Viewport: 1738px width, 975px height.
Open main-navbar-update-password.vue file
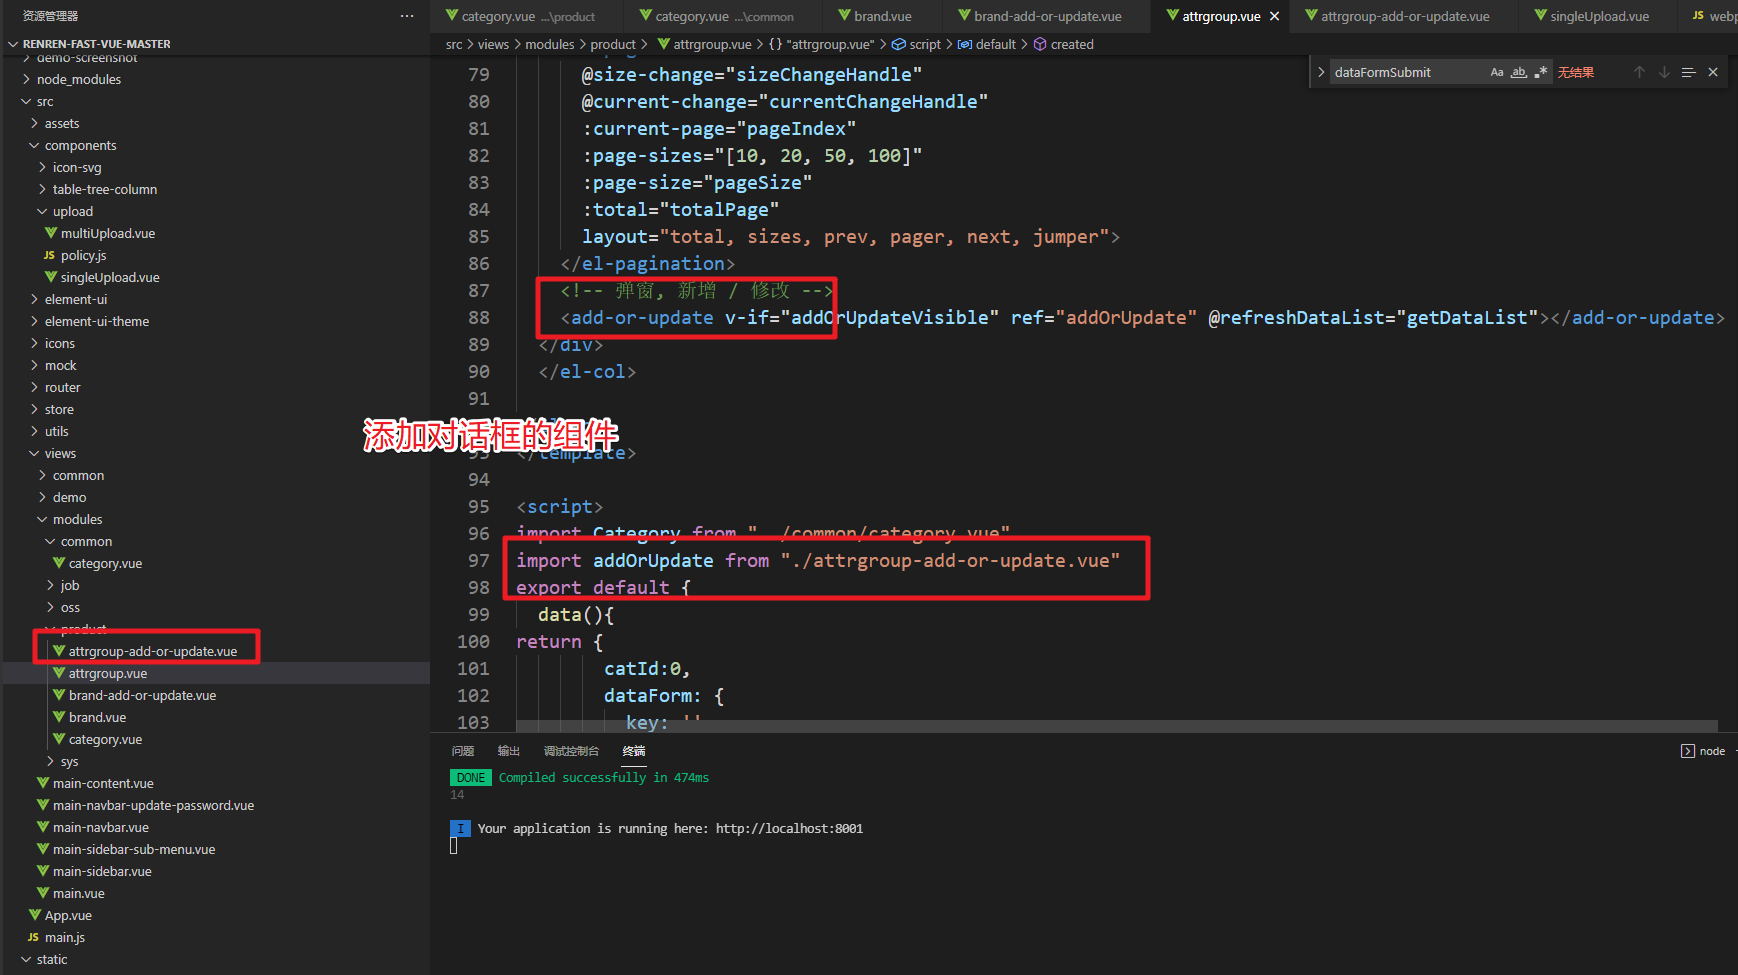153,806
